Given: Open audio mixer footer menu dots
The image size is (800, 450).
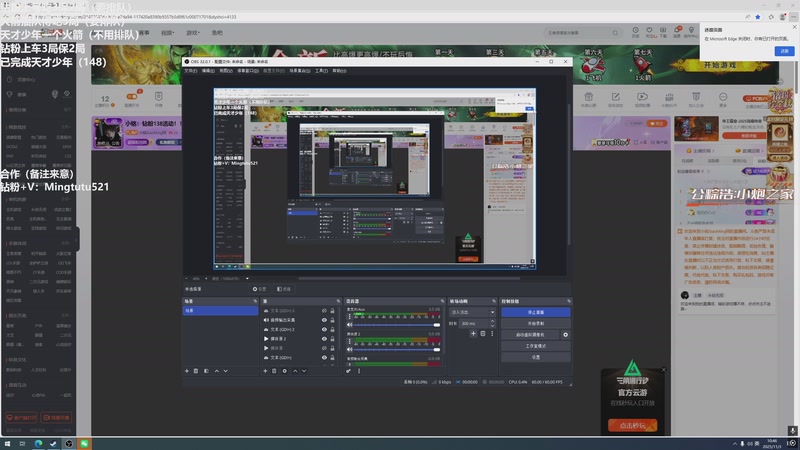Looking at the screenshot, I should click(x=359, y=371).
